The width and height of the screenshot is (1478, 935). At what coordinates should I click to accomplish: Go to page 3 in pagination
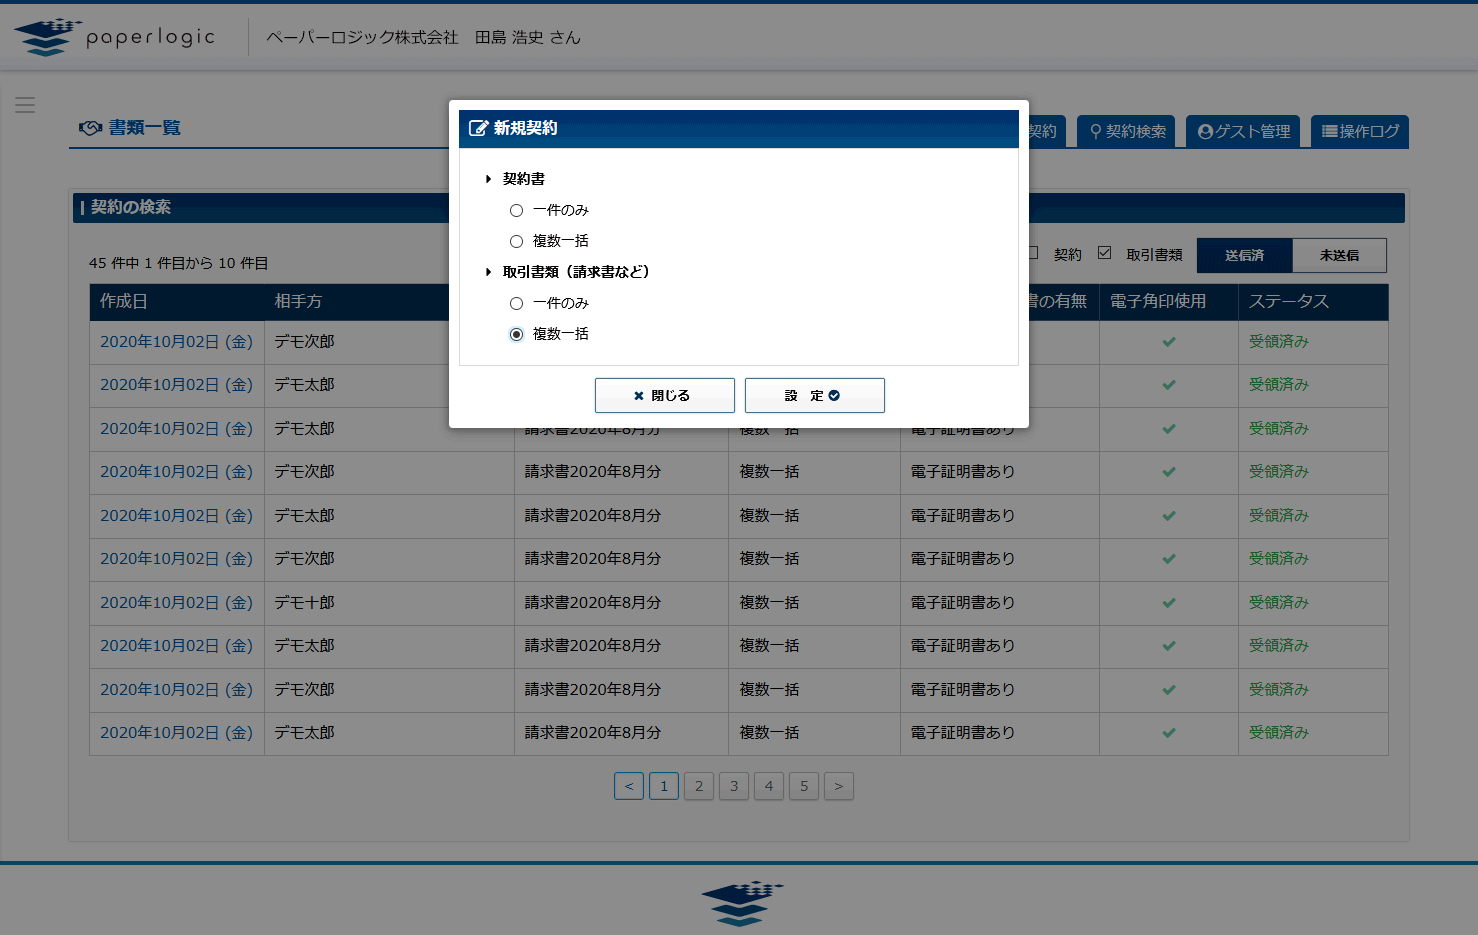coord(734,786)
